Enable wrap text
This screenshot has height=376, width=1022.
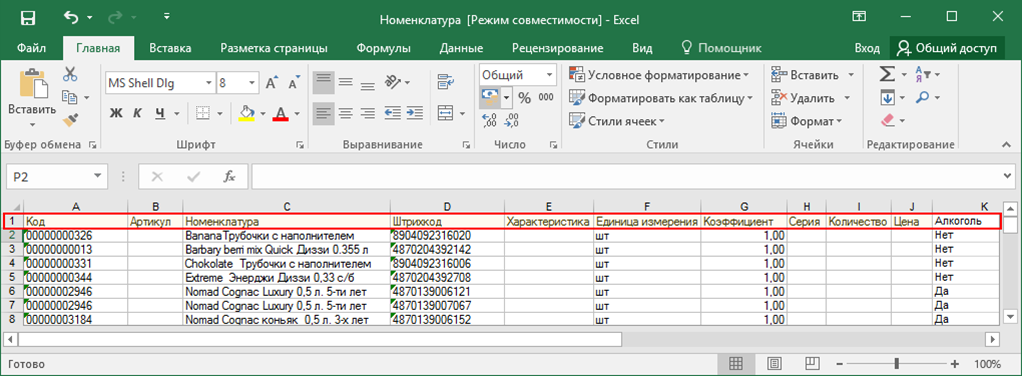pyautogui.click(x=446, y=82)
